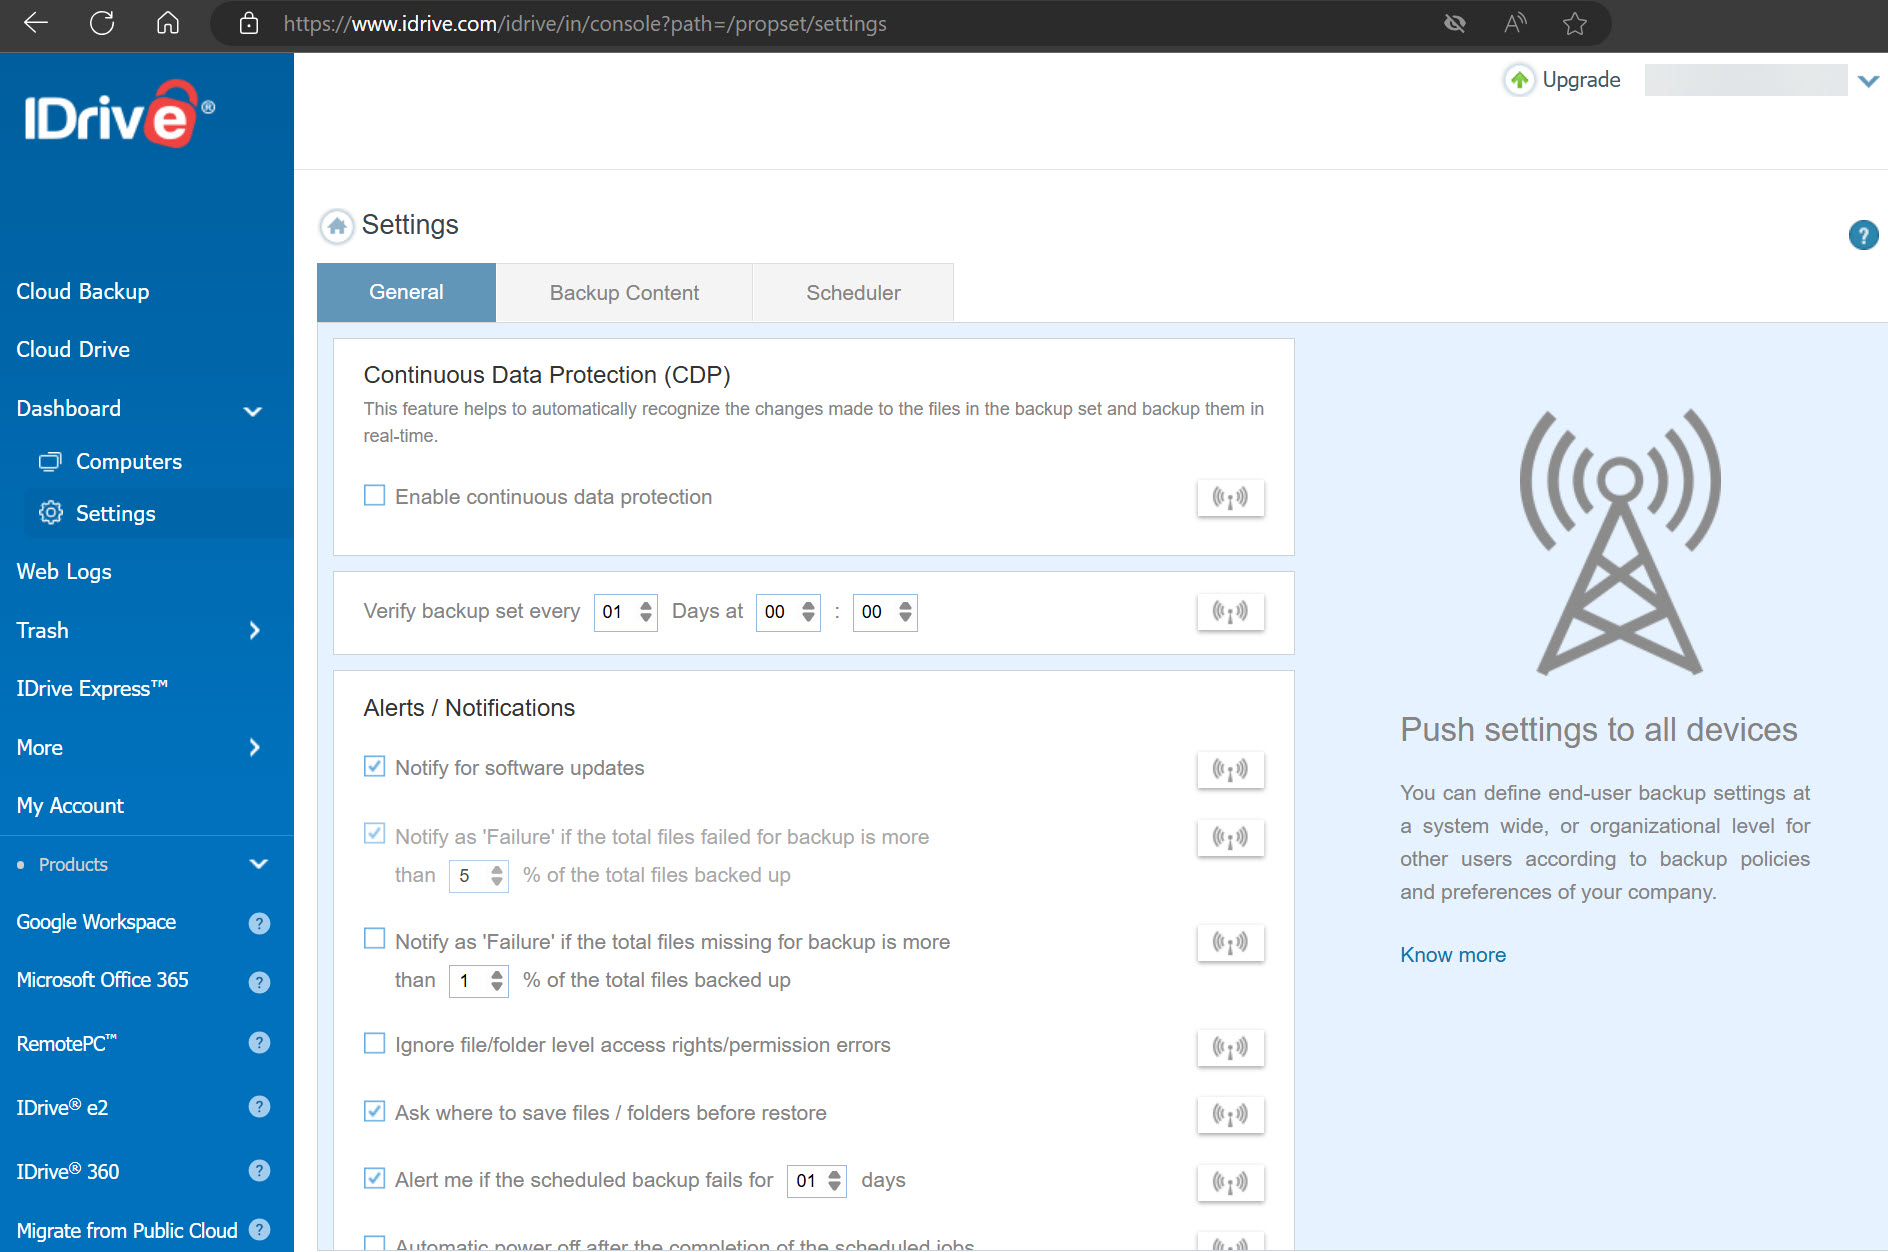This screenshot has height=1252, width=1888.
Task: Open My Account in the sidebar
Action: (70, 805)
